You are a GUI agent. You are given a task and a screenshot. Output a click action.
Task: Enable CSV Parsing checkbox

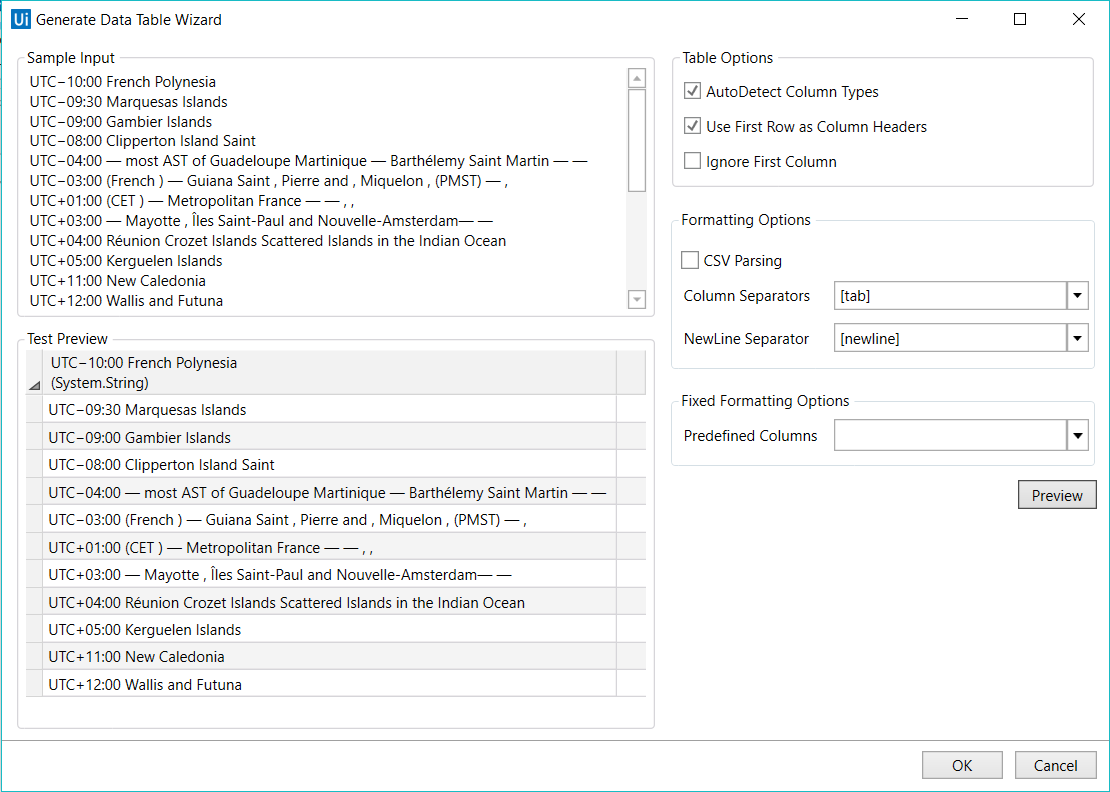click(x=690, y=261)
